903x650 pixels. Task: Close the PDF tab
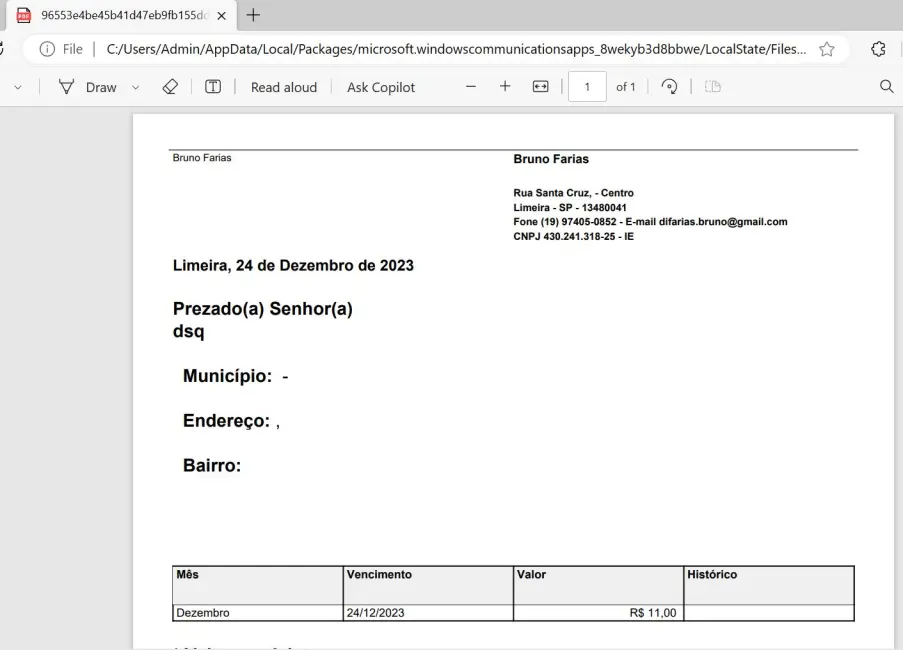(x=221, y=16)
